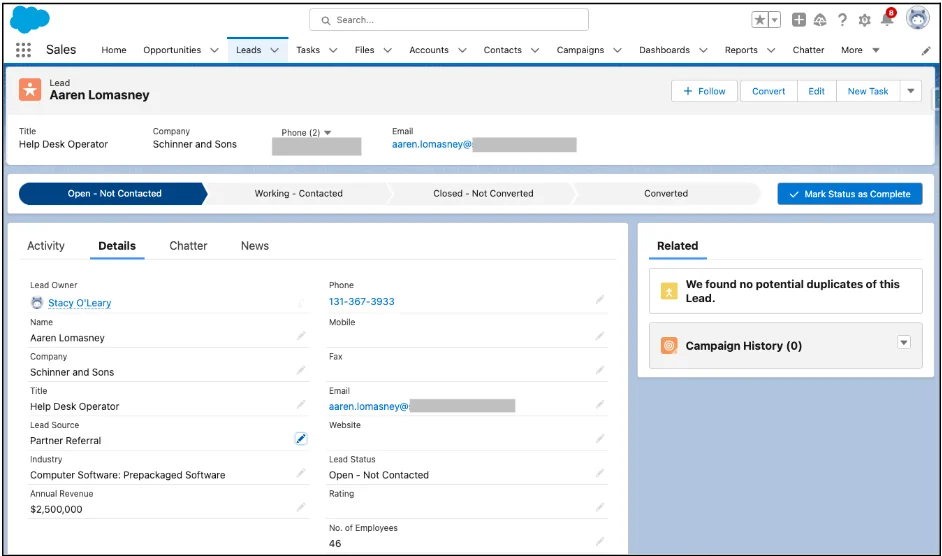This screenshot has height=556, width=942.
Task: Edit the Name field pencil icon
Action: 301,335
